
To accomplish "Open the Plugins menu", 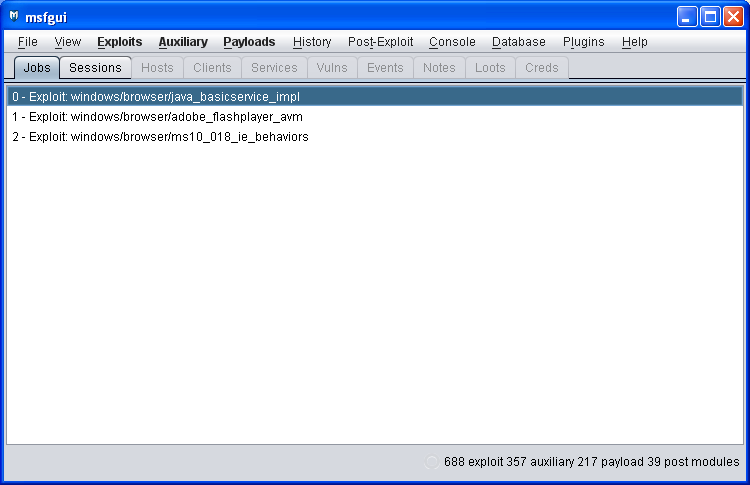I will coord(584,42).
